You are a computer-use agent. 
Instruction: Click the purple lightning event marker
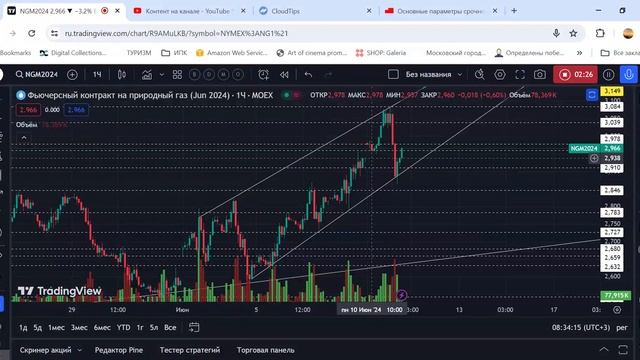pos(402,295)
